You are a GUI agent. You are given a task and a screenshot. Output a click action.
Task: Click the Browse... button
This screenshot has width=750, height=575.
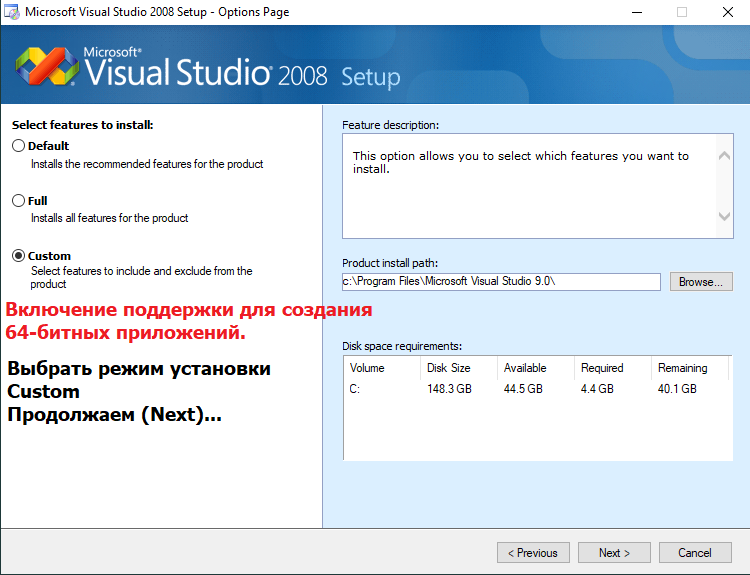pyautogui.click(x=701, y=282)
